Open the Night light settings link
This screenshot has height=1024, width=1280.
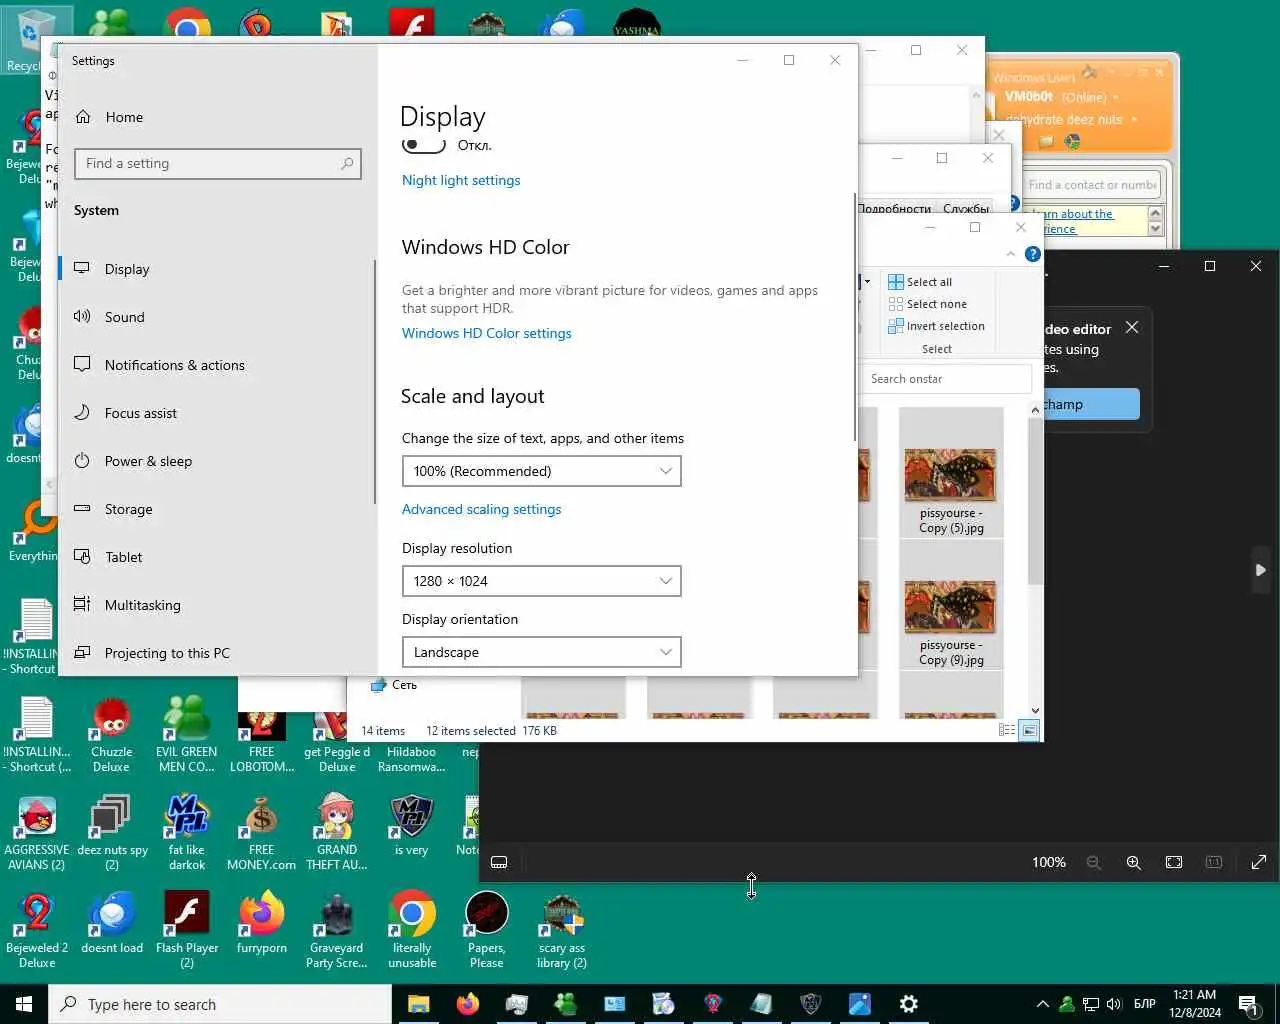pyautogui.click(x=461, y=180)
